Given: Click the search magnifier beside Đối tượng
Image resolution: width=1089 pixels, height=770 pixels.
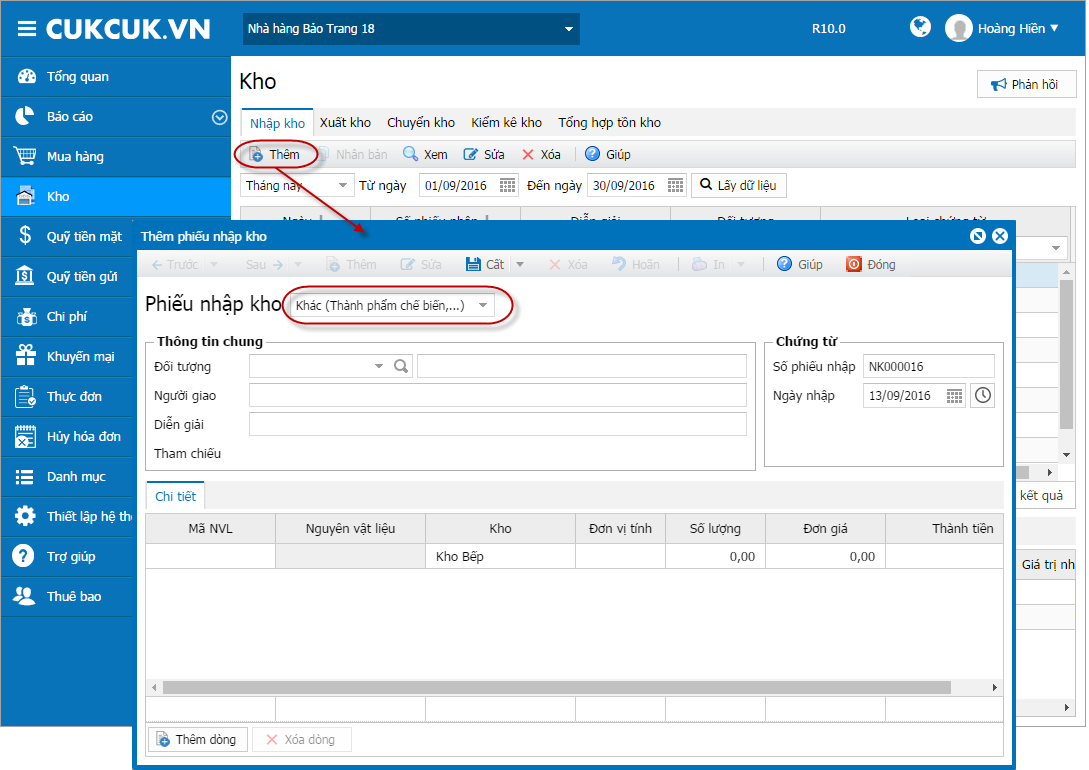Looking at the screenshot, I should coord(401,366).
